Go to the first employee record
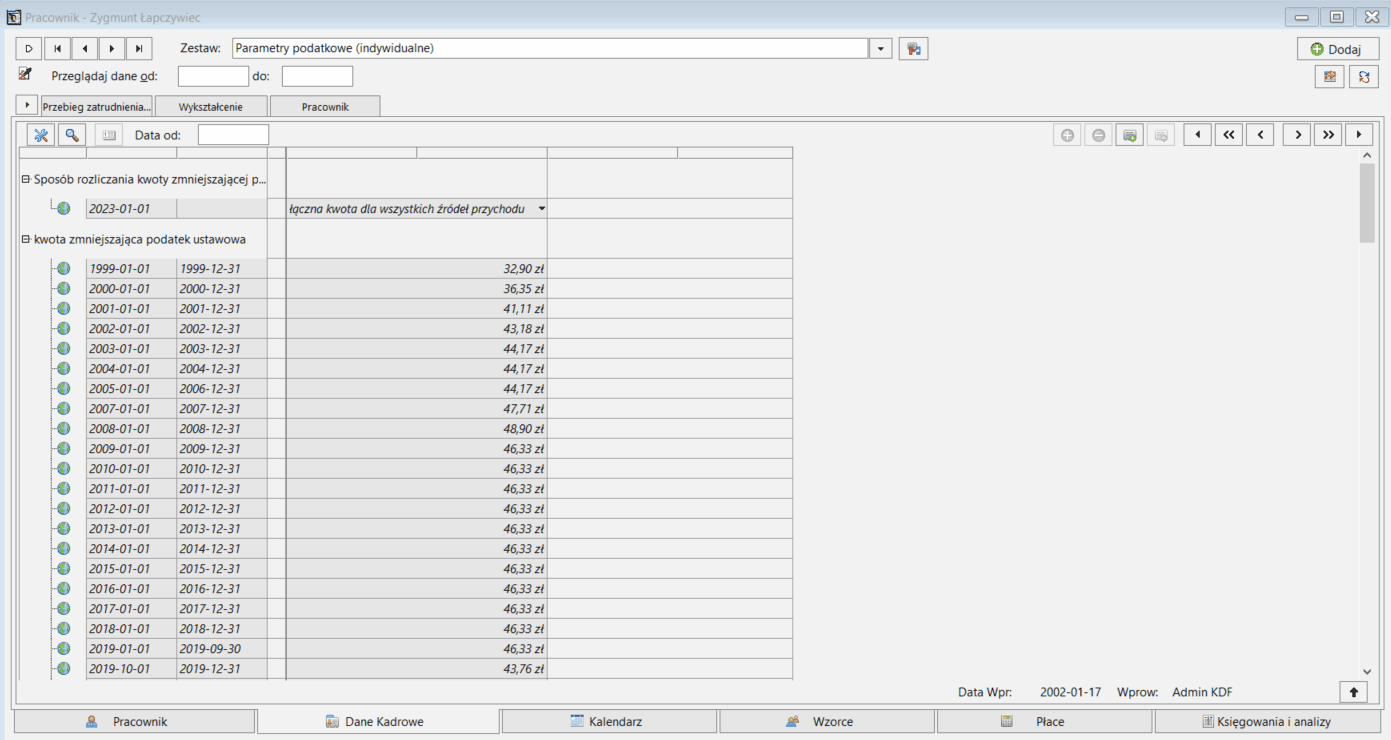This screenshot has width=1391, height=740. 57,48
